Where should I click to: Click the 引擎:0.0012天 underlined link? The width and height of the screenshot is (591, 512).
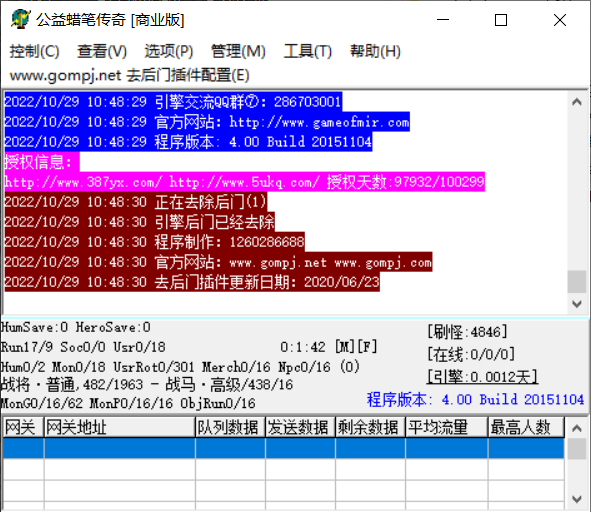[482, 377]
